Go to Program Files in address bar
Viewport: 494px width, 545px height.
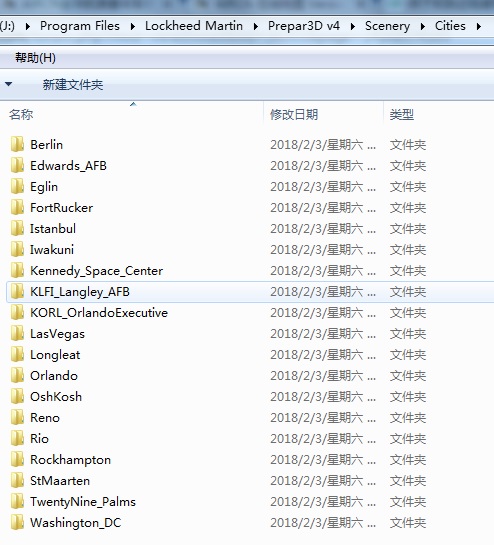[x=80, y=26]
